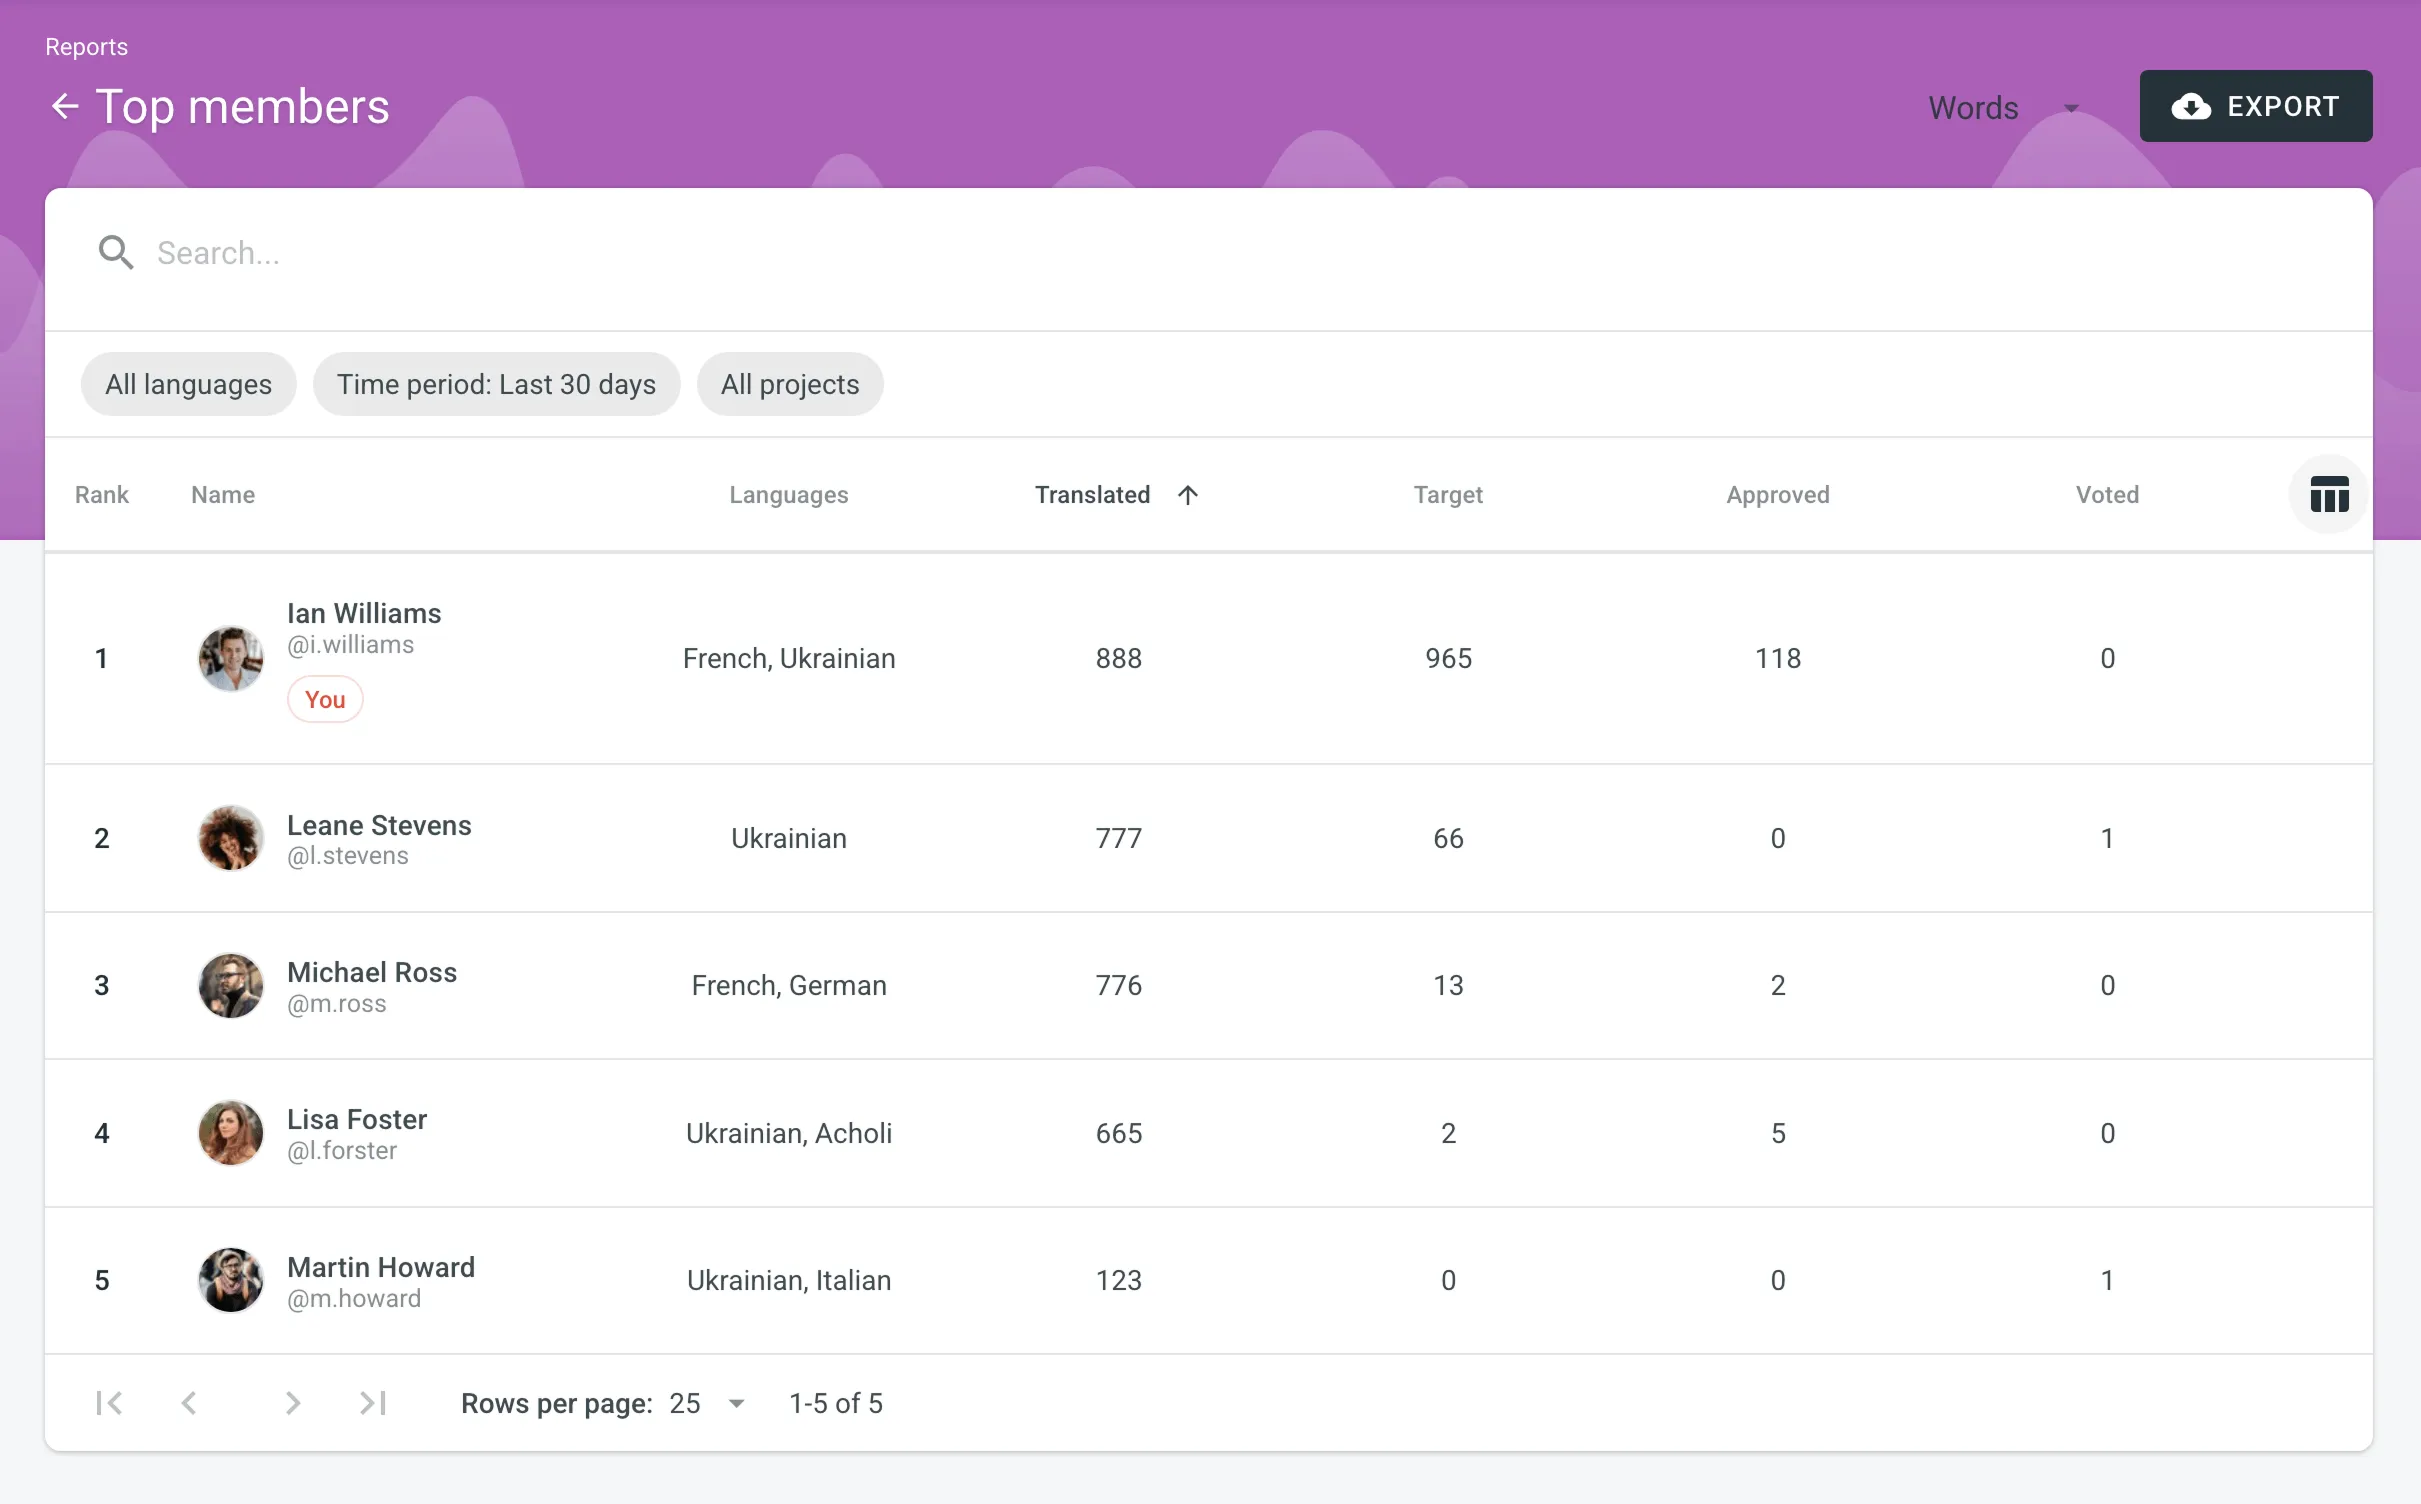Open the All projects filter chip
The height and width of the screenshot is (1504, 2421).
coord(789,384)
